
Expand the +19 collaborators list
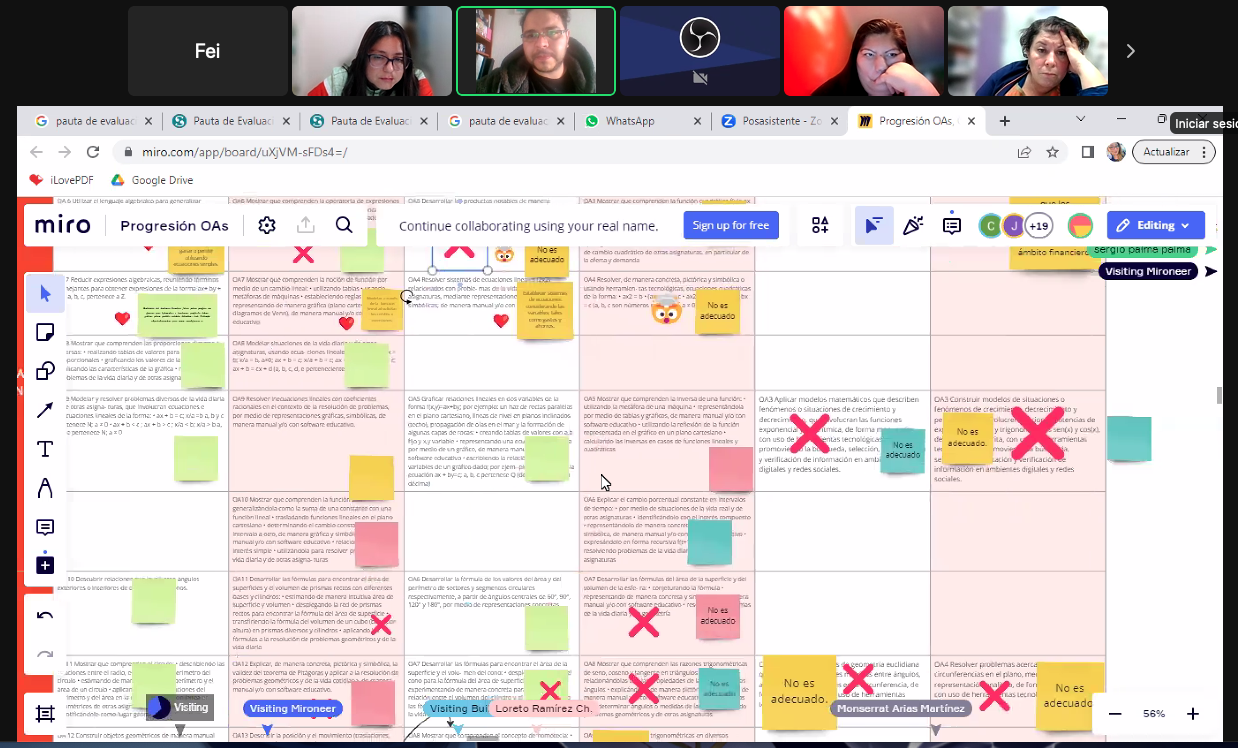click(x=1038, y=225)
